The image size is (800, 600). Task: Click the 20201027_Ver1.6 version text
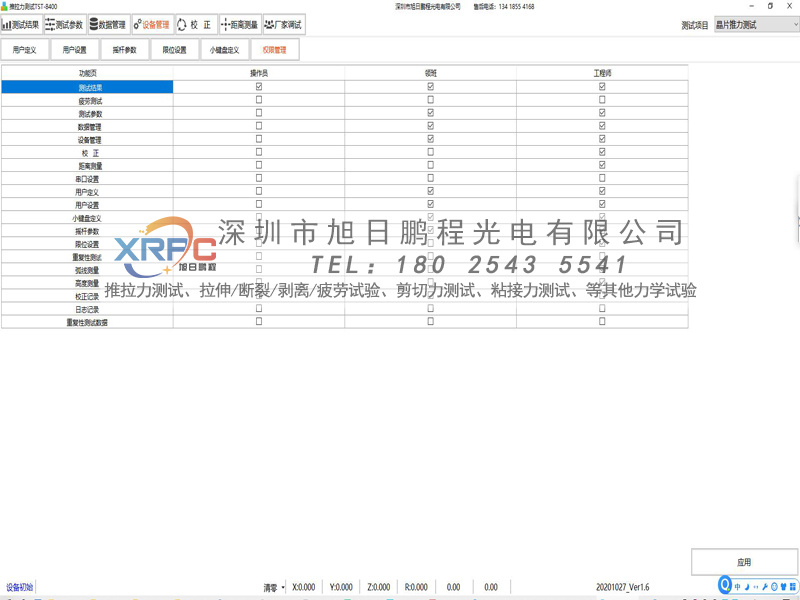[x=622, y=587]
